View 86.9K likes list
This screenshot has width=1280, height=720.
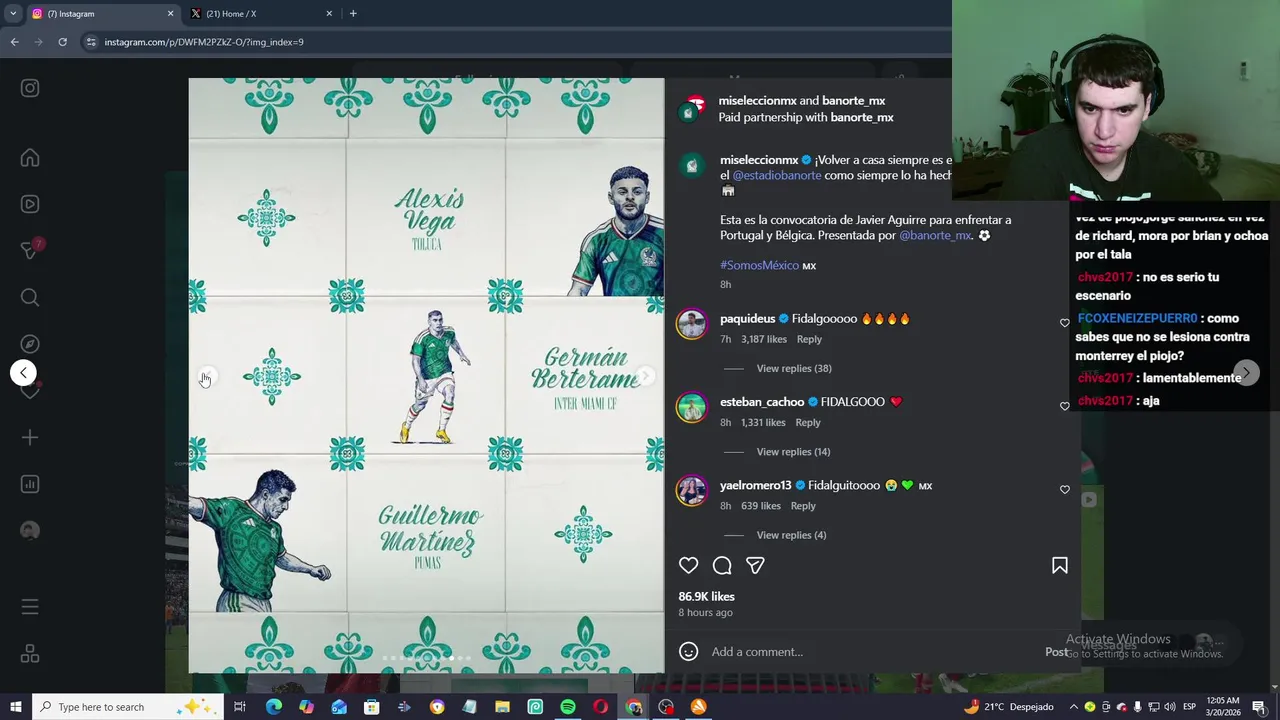coord(706,596)
